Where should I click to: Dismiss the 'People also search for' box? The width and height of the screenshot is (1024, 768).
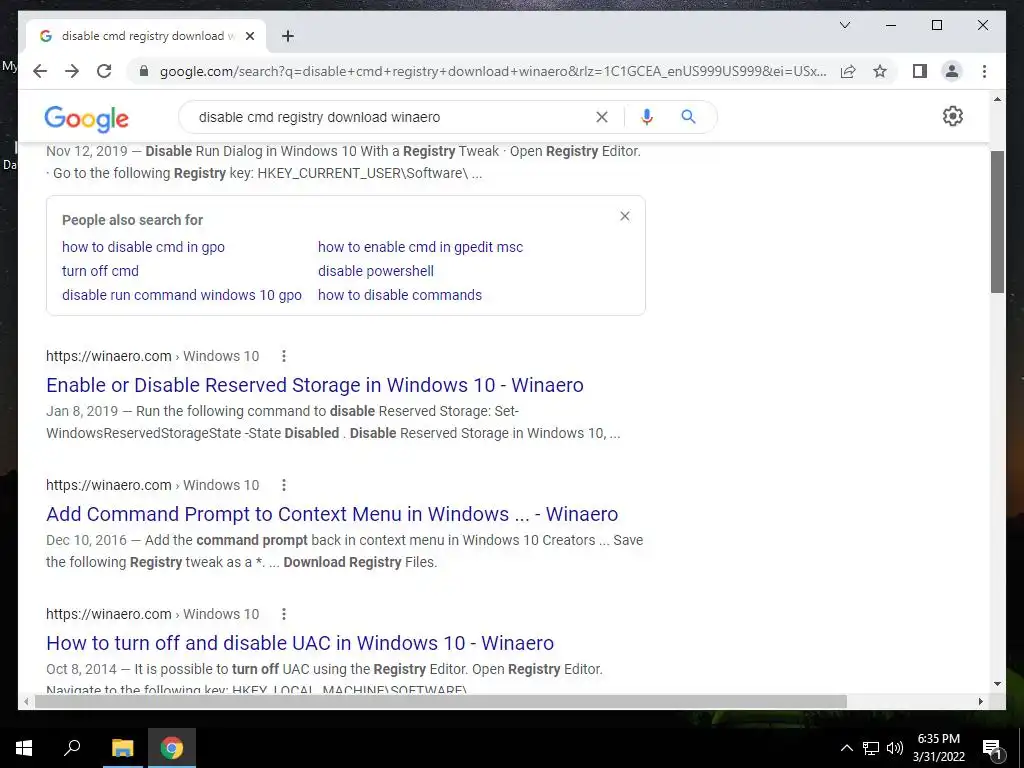coord(624,216)
